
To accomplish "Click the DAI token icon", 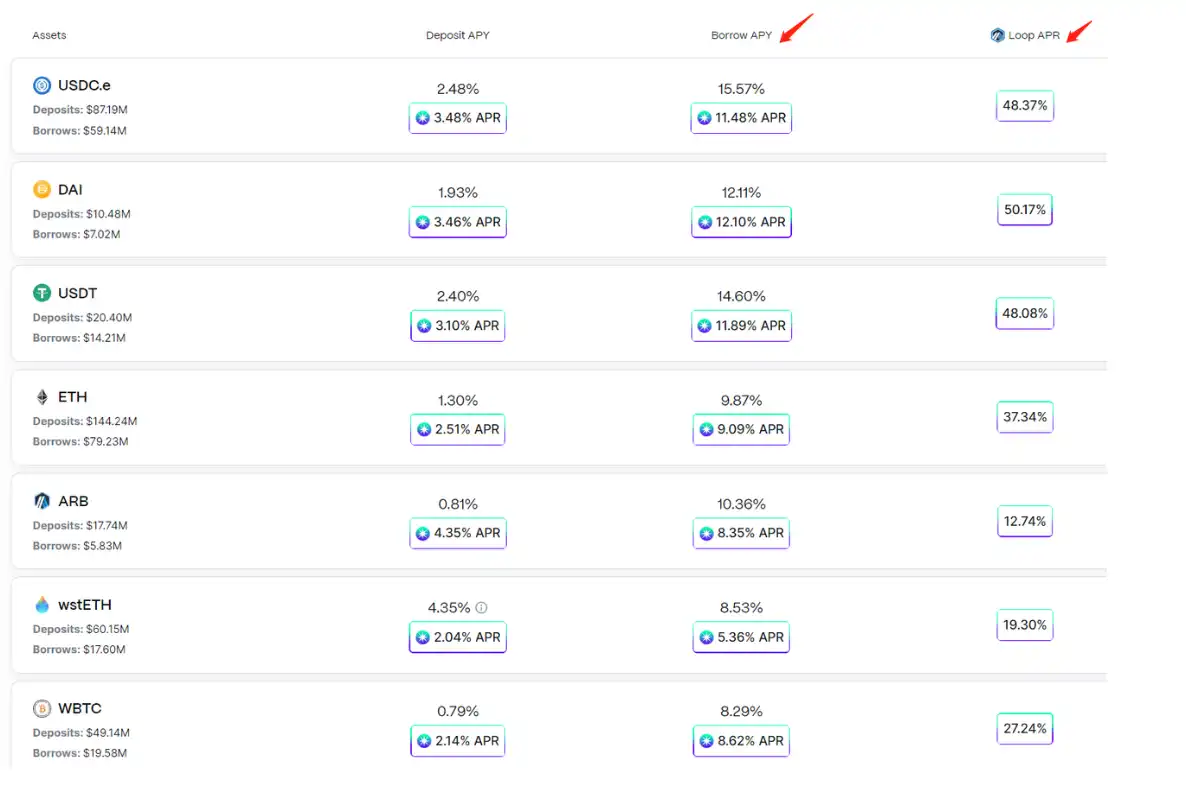I will point(42,190).
